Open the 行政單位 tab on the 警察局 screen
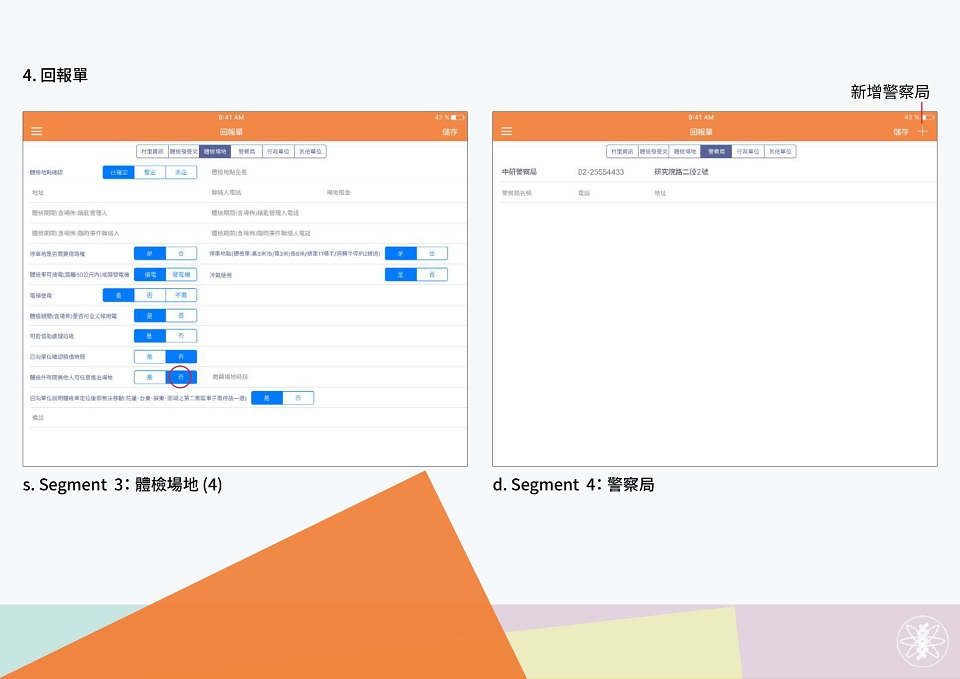This screenshot has height=679, width=960. tap(748, 151)
